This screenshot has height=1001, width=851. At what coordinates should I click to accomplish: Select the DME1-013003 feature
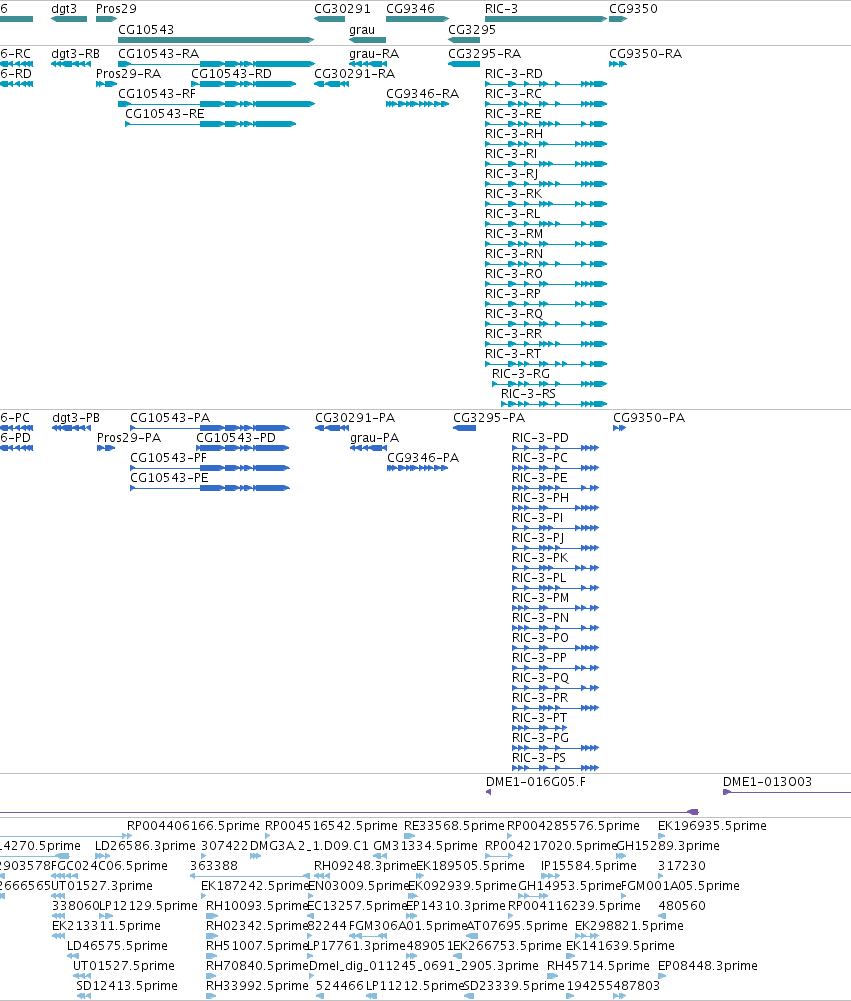[787, 792]
